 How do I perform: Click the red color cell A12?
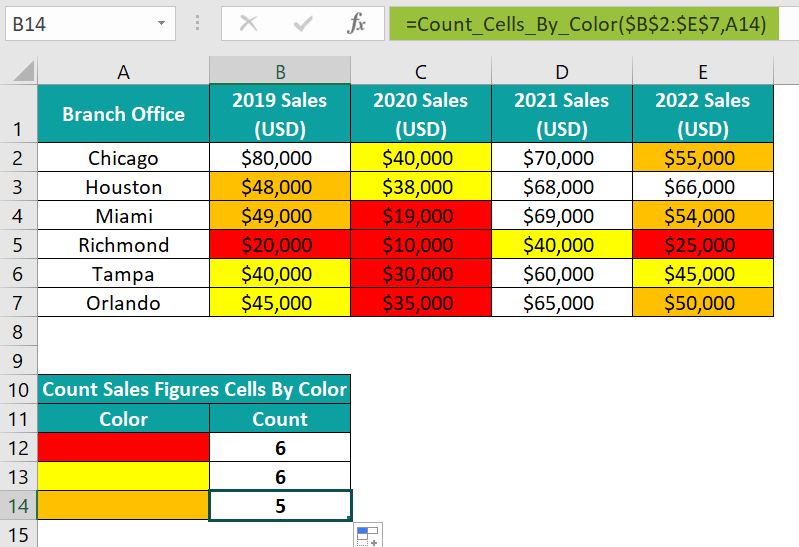coord(123,448)
